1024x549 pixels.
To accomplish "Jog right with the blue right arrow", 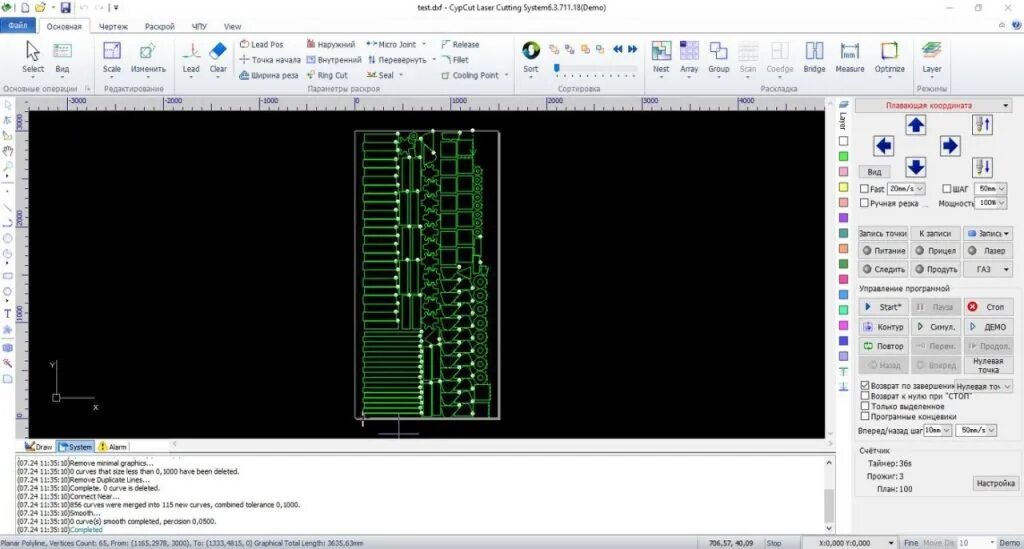I will point(950,146).
